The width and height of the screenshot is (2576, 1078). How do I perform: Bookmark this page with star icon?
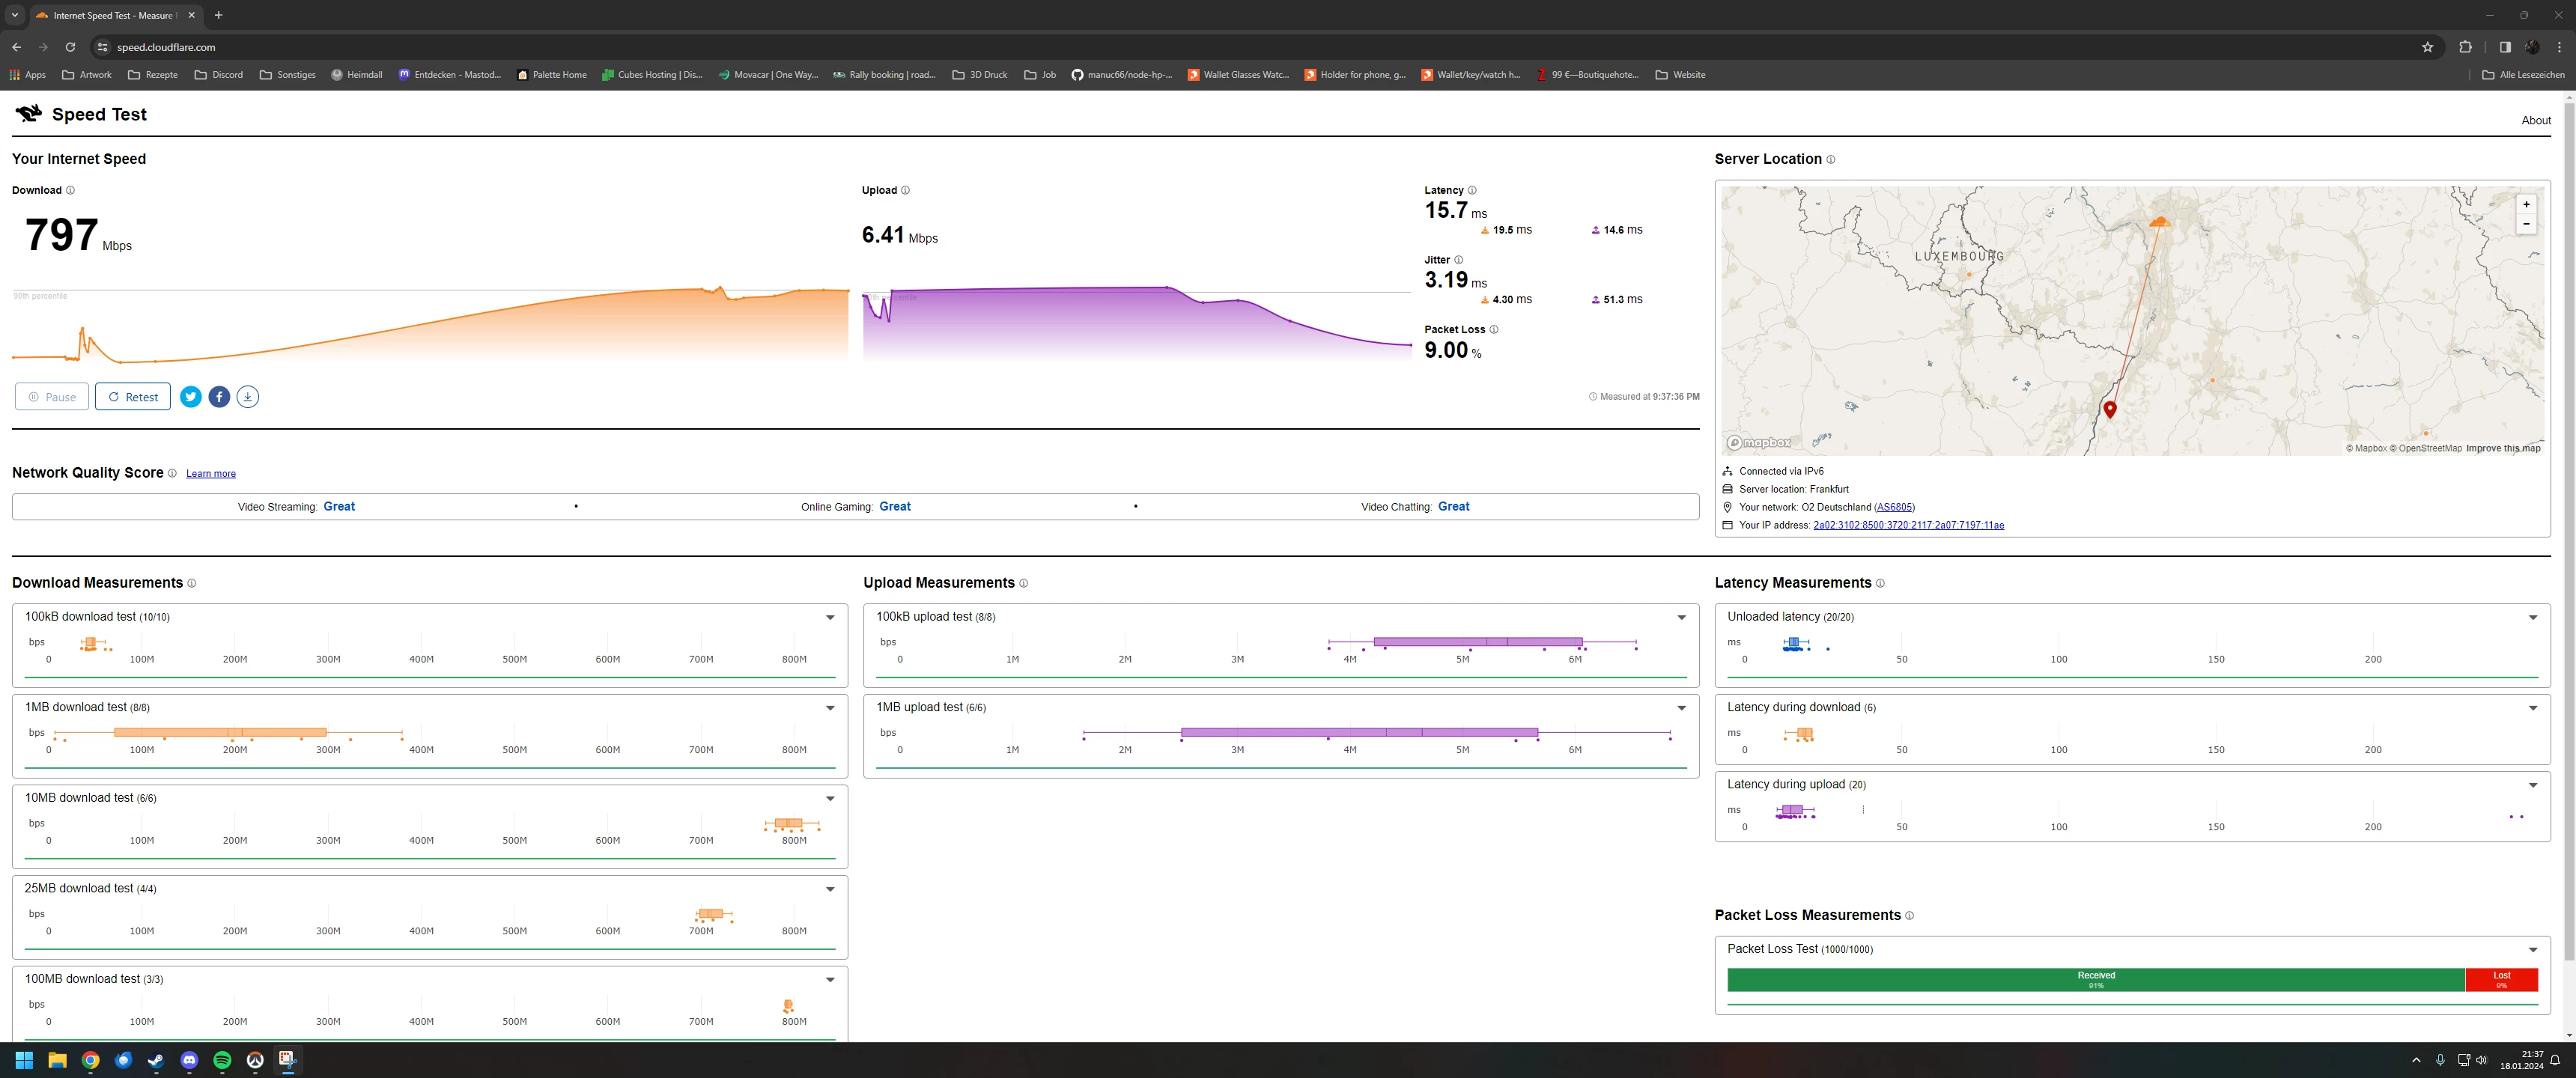tap(2427, 47)
